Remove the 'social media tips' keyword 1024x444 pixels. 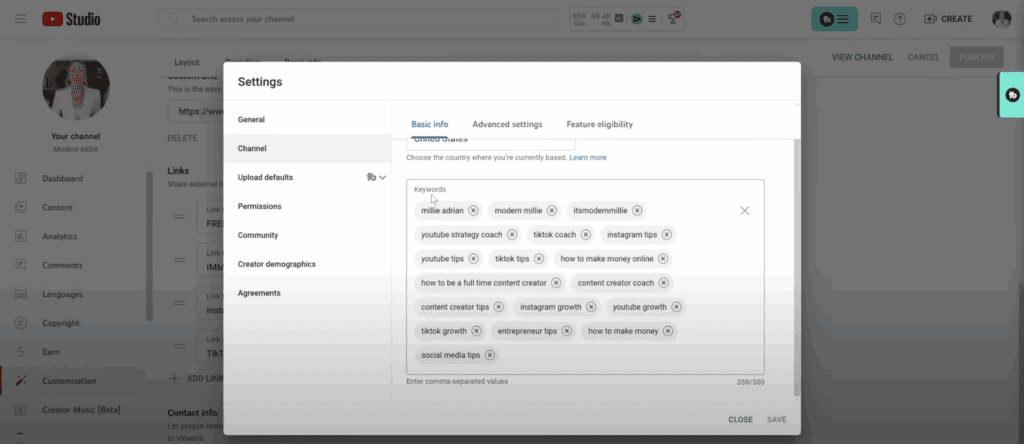tap(490, 355)
